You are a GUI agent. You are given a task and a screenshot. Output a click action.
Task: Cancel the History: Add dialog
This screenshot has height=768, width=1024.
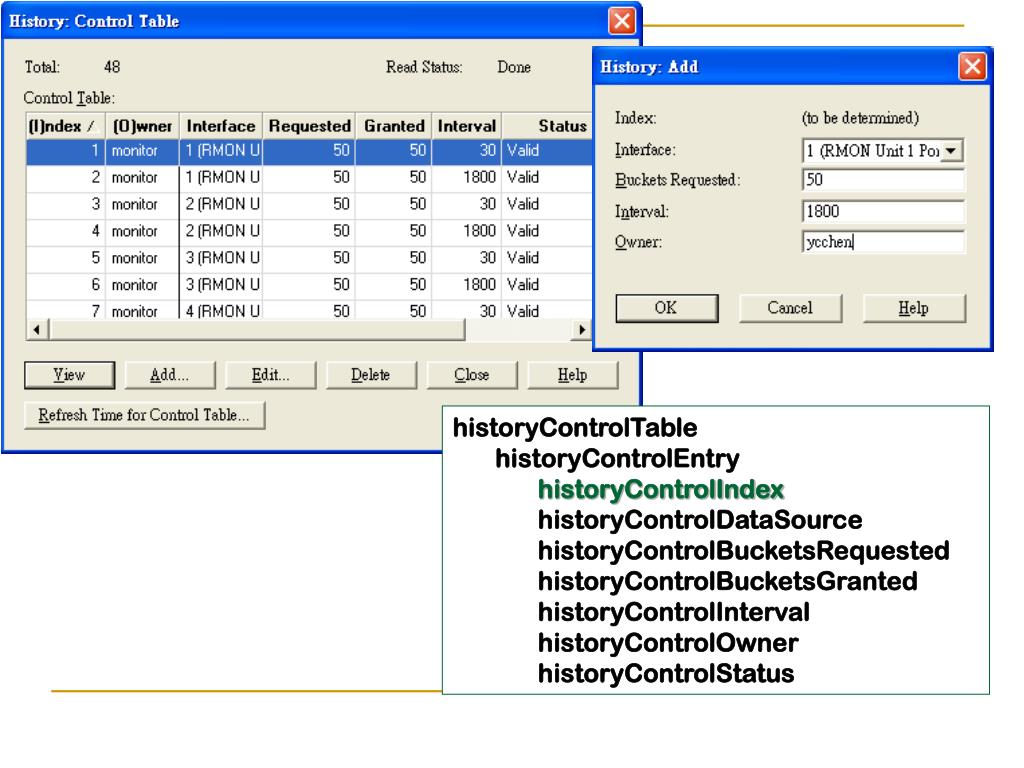pos(790,308)
